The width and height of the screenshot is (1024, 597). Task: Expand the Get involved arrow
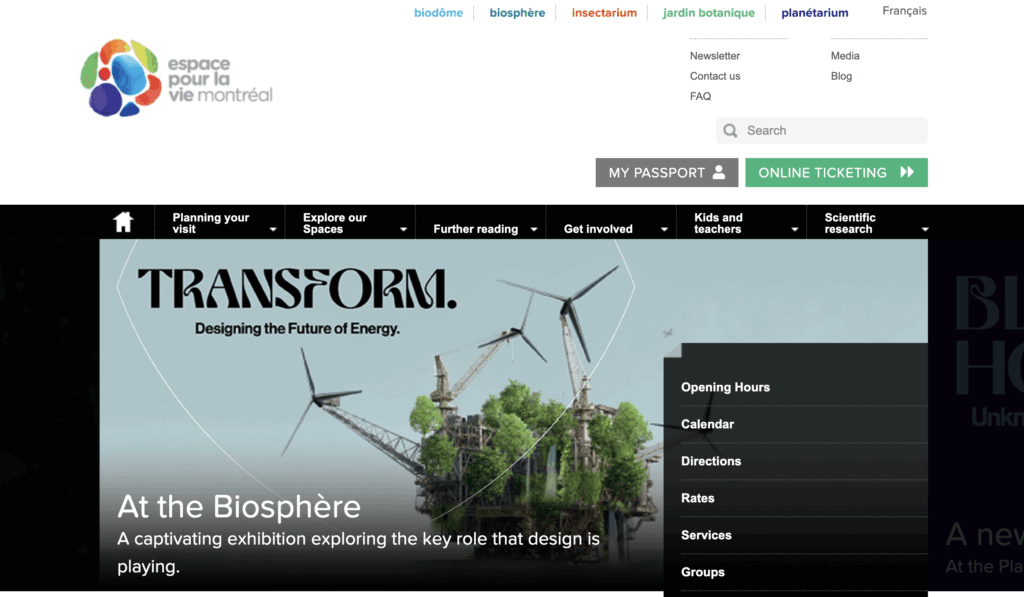click(664, 229)
